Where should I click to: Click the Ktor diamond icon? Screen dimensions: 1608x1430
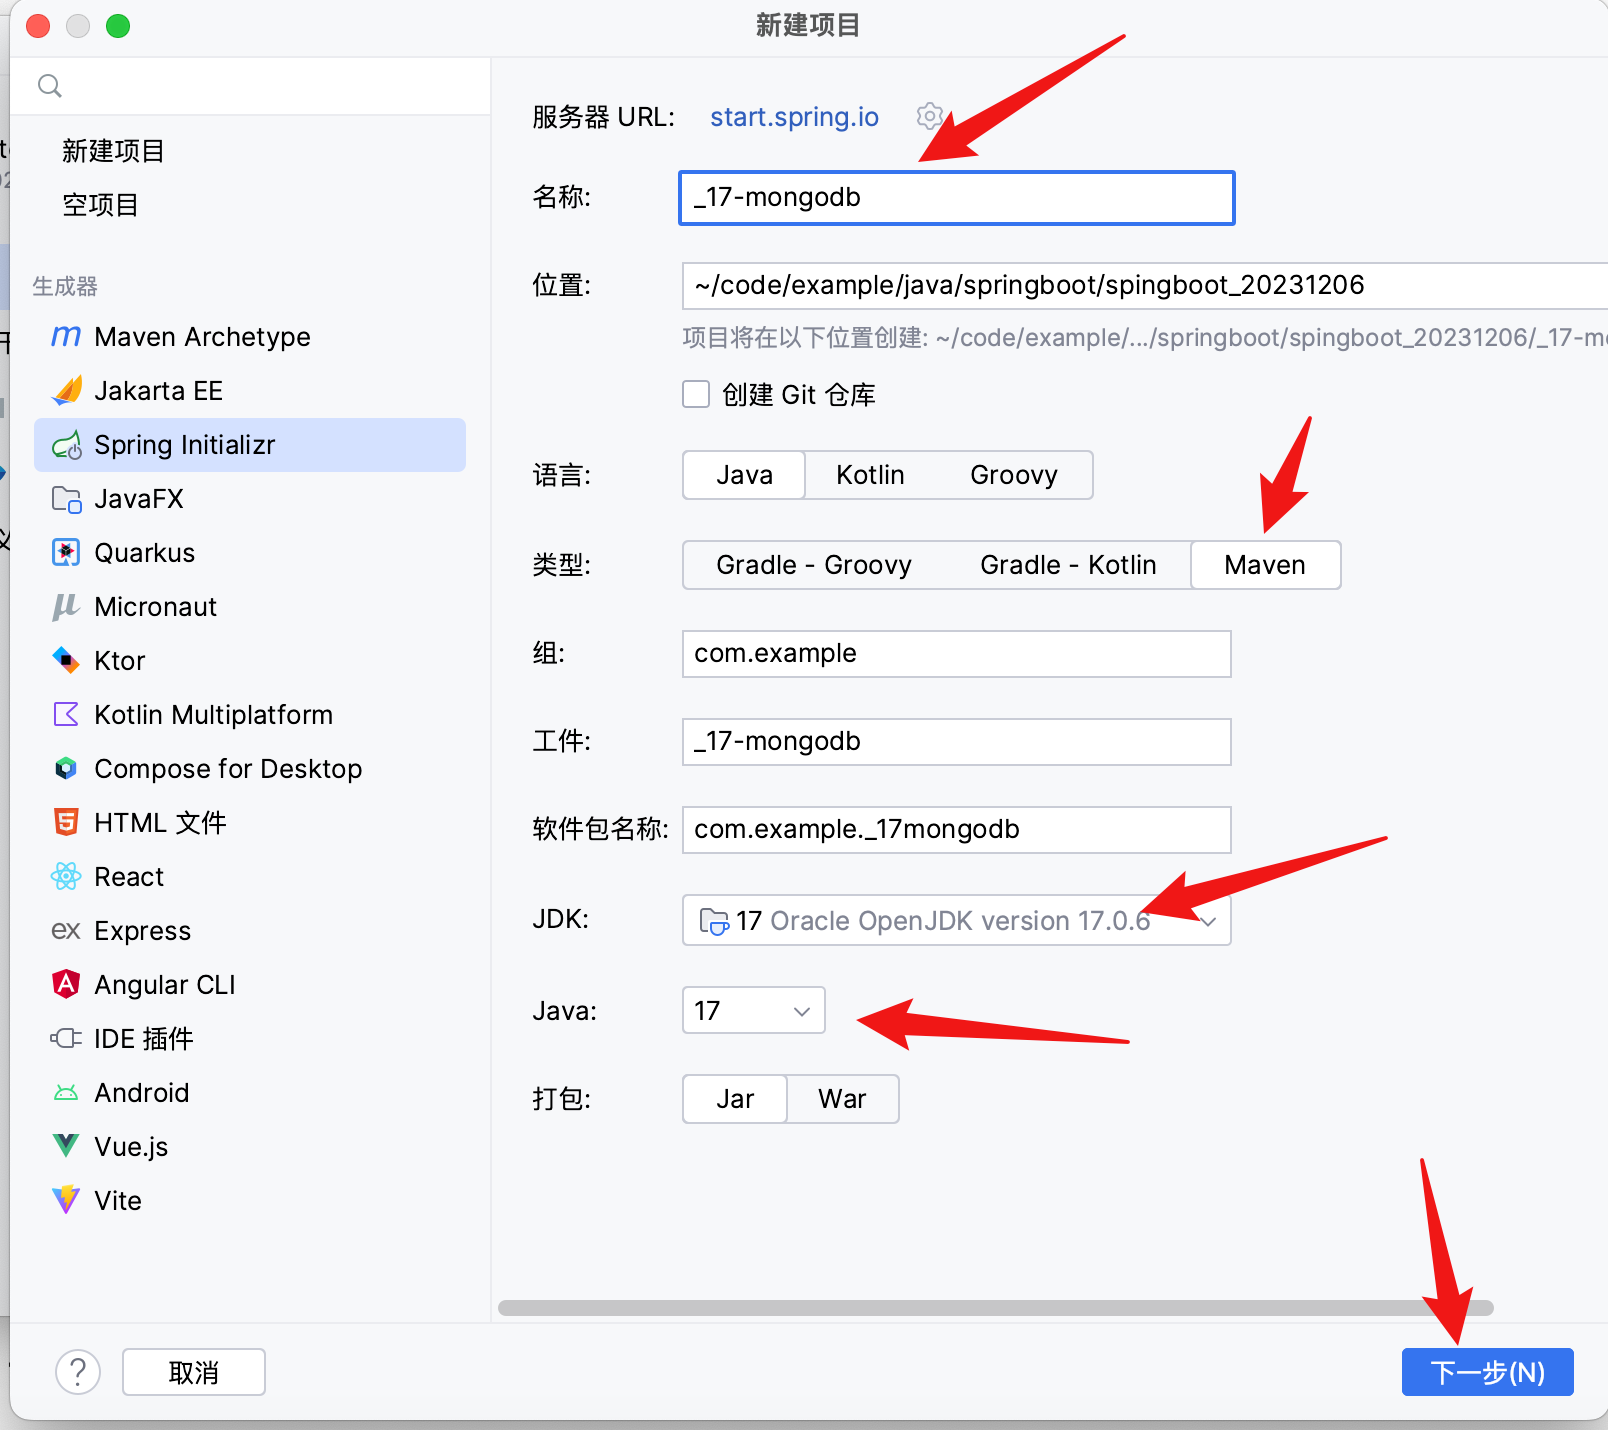66,661
